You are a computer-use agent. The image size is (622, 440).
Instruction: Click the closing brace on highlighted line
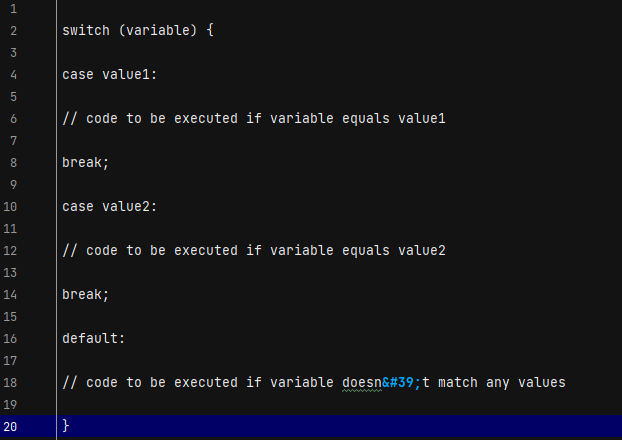(66, 427)
